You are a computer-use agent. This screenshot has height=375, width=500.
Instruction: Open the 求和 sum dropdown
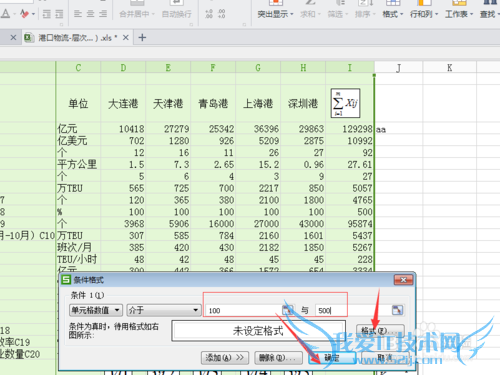[310, 14]
